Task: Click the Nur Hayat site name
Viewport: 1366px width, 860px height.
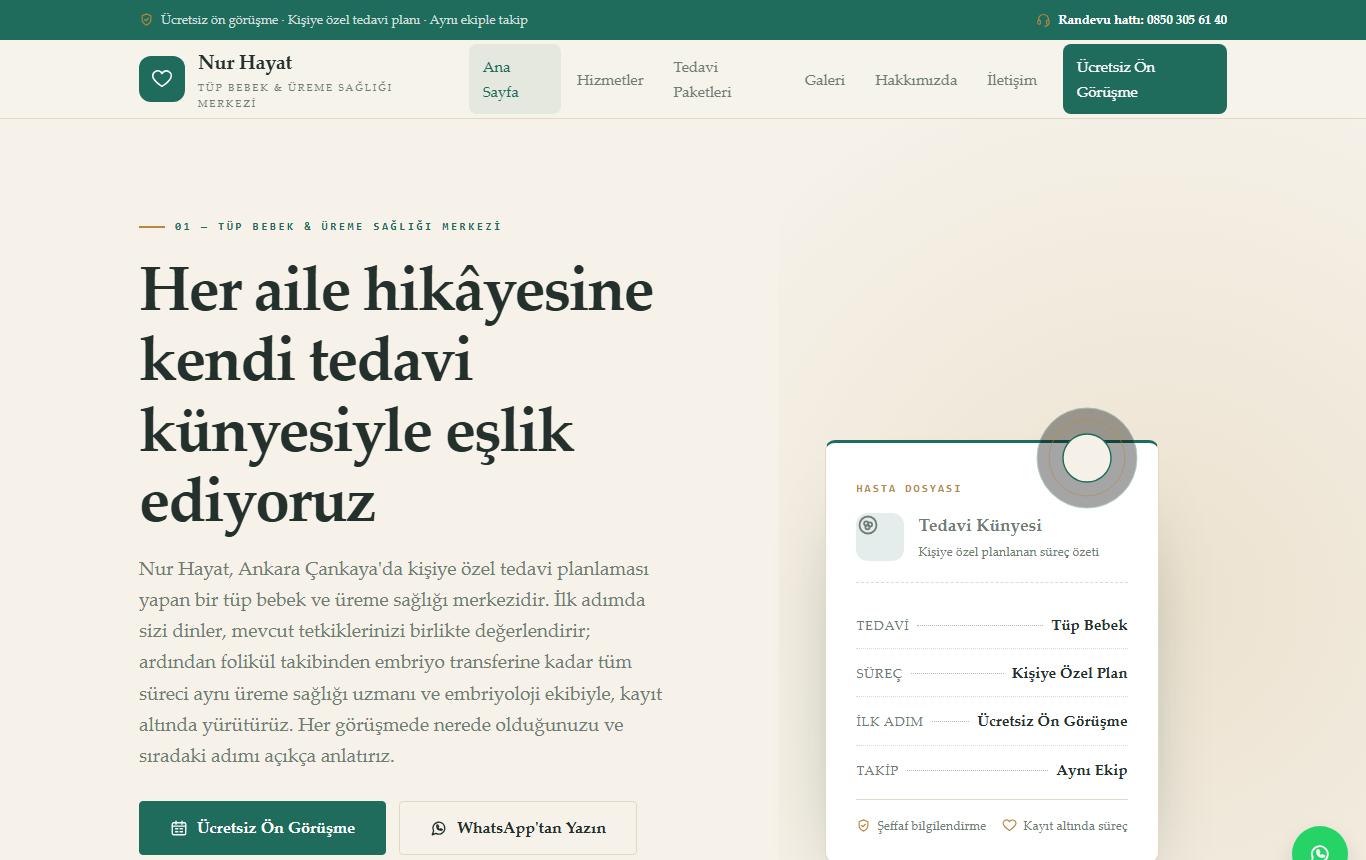Action: 245,63
